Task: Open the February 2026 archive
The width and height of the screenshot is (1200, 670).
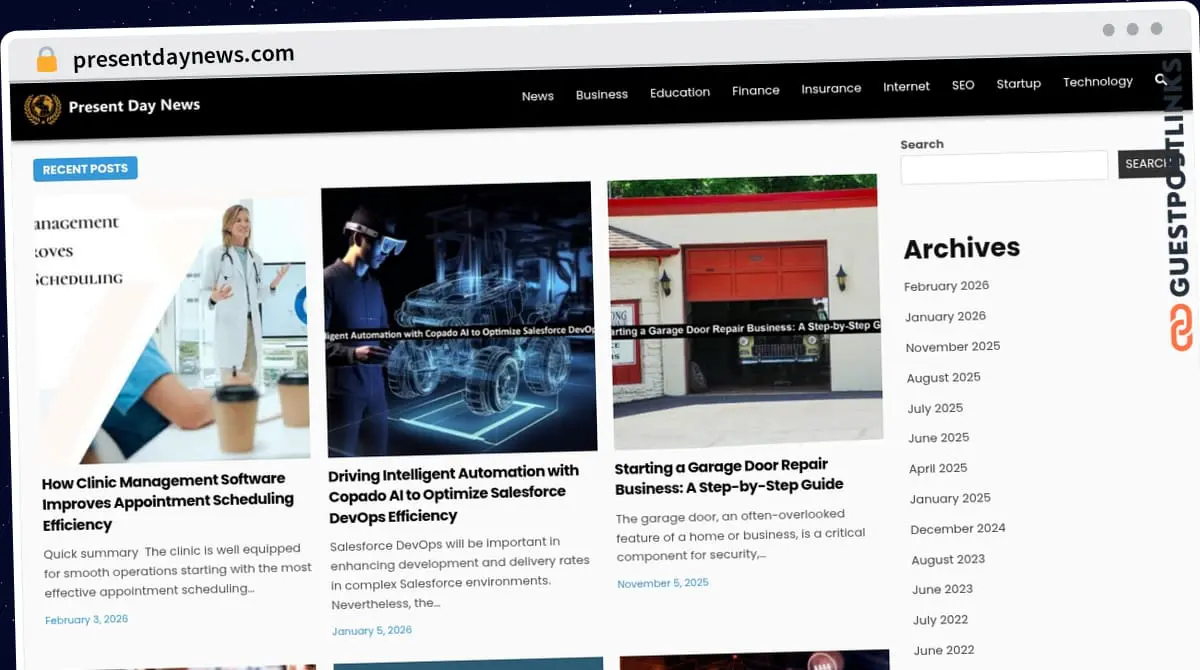Action: [946, 286]
